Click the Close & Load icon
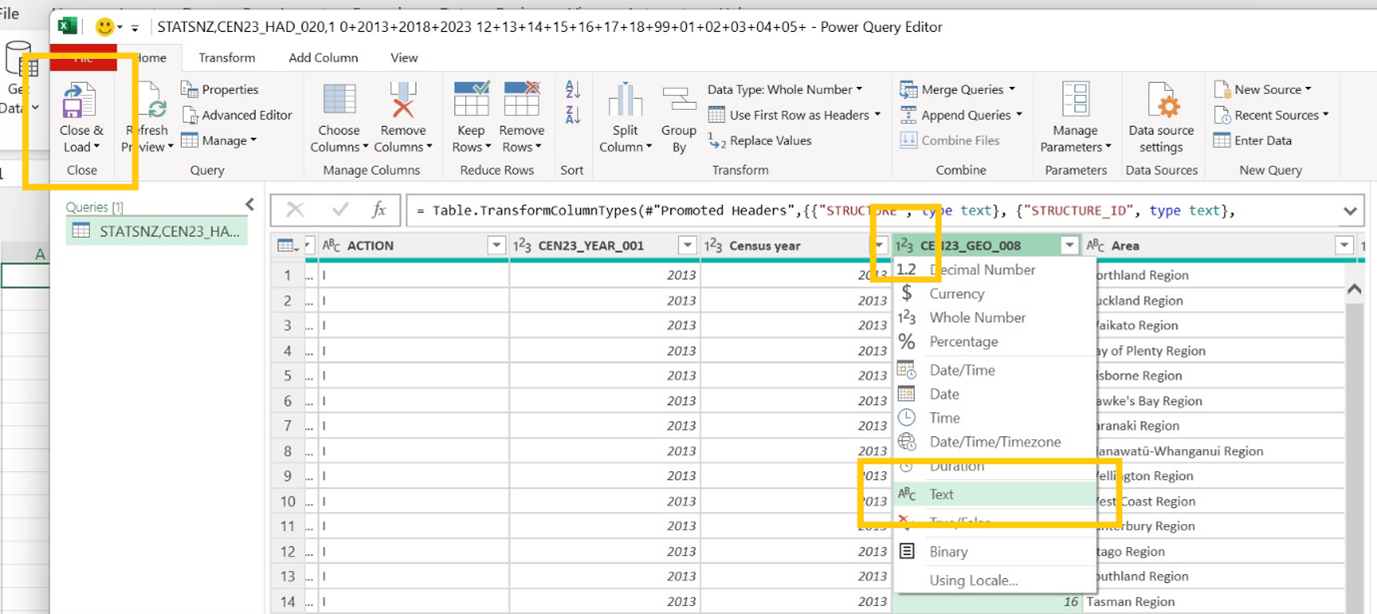The height and width of the screenshot is (614, 1377). (x=79, y=102)
